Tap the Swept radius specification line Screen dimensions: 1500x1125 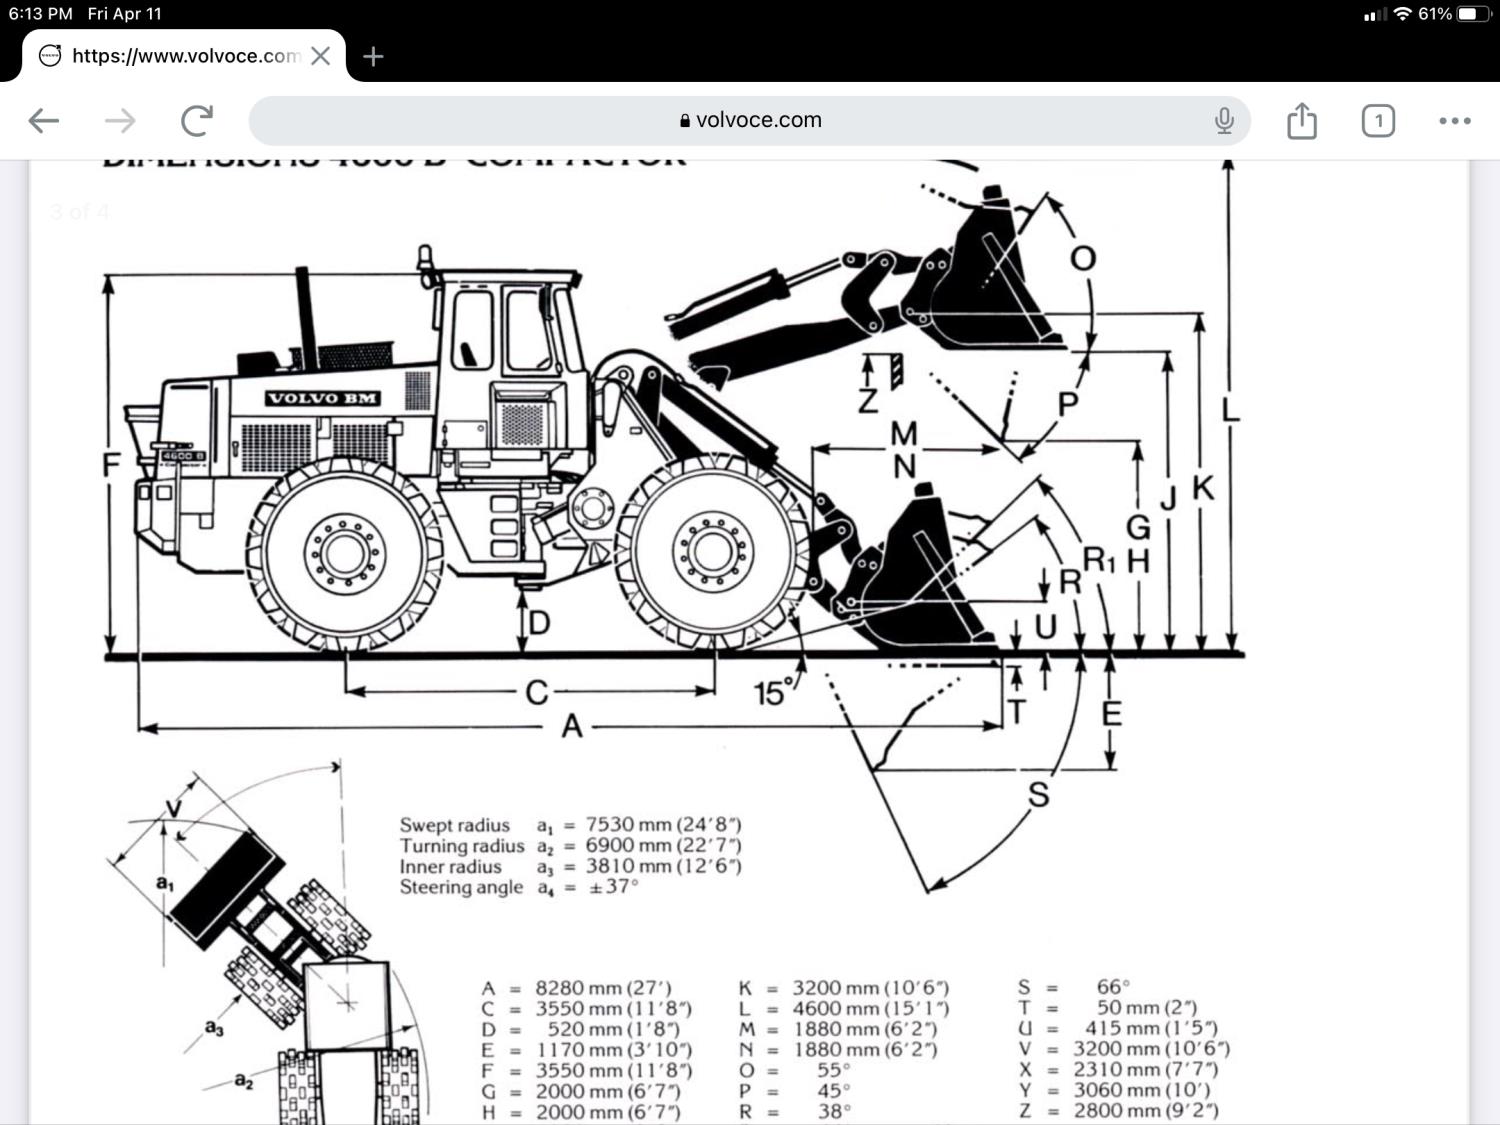tap(570, 825)
